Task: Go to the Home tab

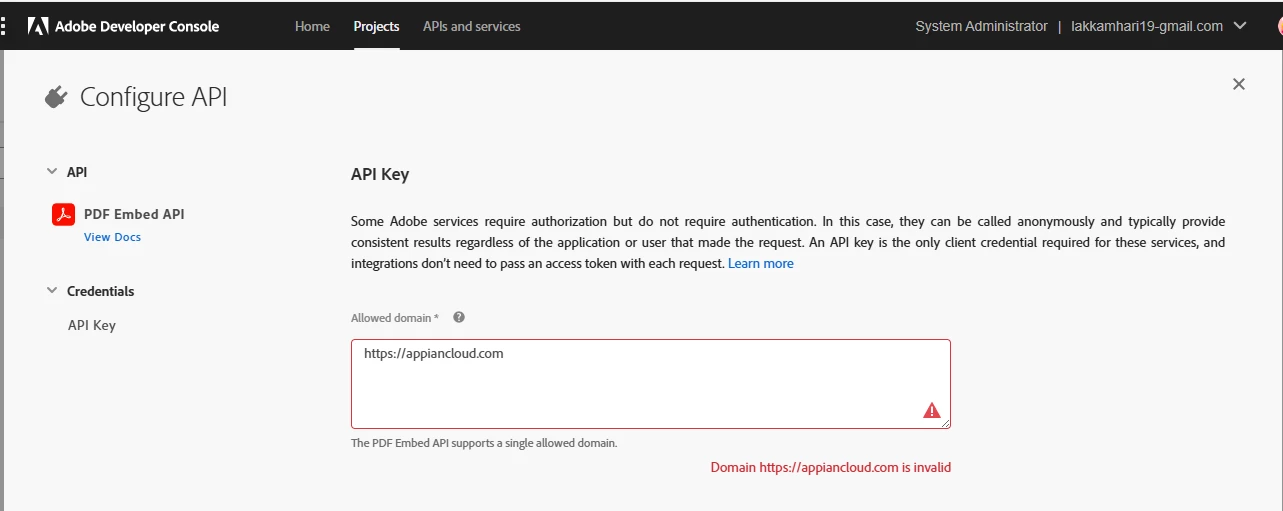Action: (x=312, y=26)
